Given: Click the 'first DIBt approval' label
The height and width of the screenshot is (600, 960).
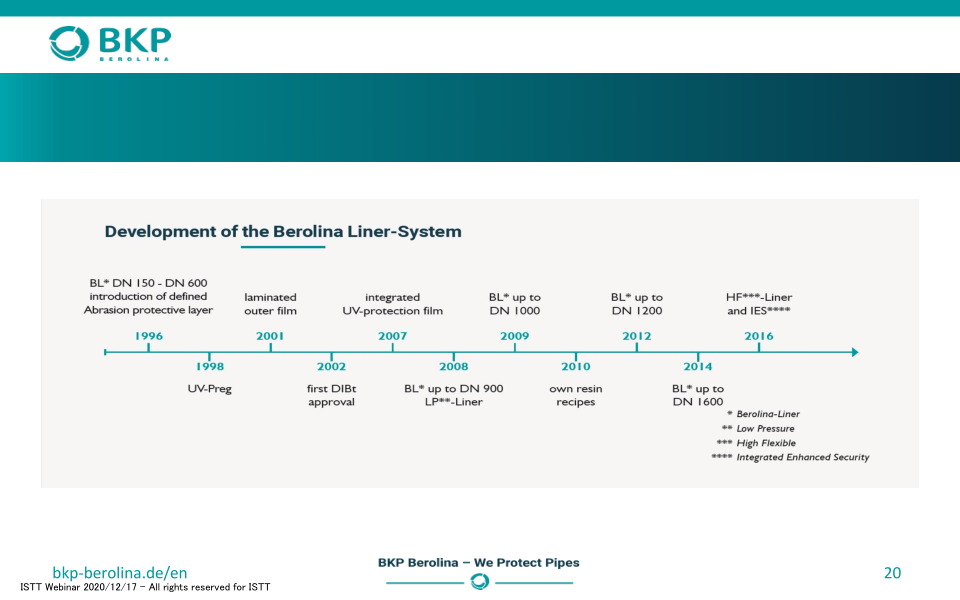Looking at the screenshot, I should 331,395.
